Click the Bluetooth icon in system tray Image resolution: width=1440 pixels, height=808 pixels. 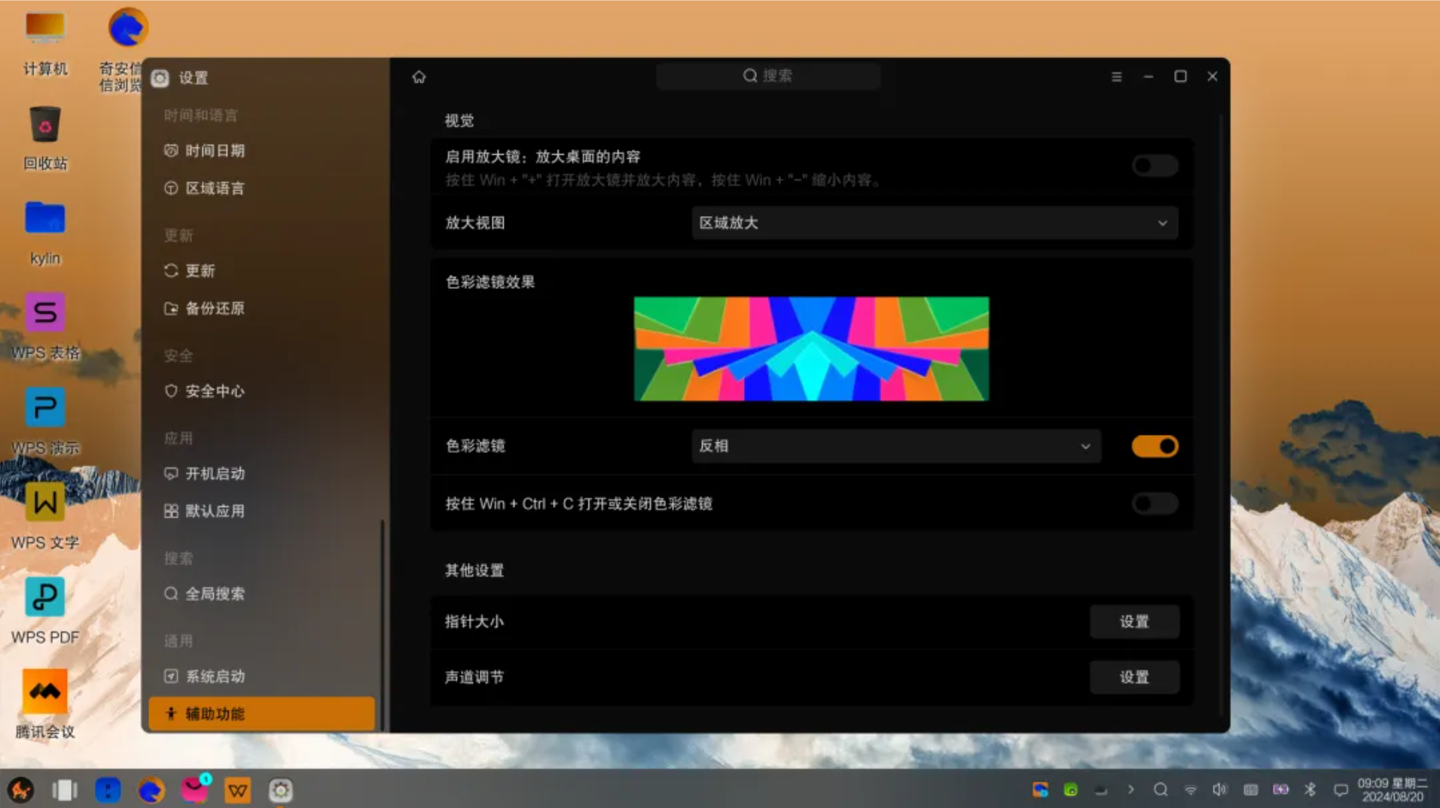[x=1309, y=789]
